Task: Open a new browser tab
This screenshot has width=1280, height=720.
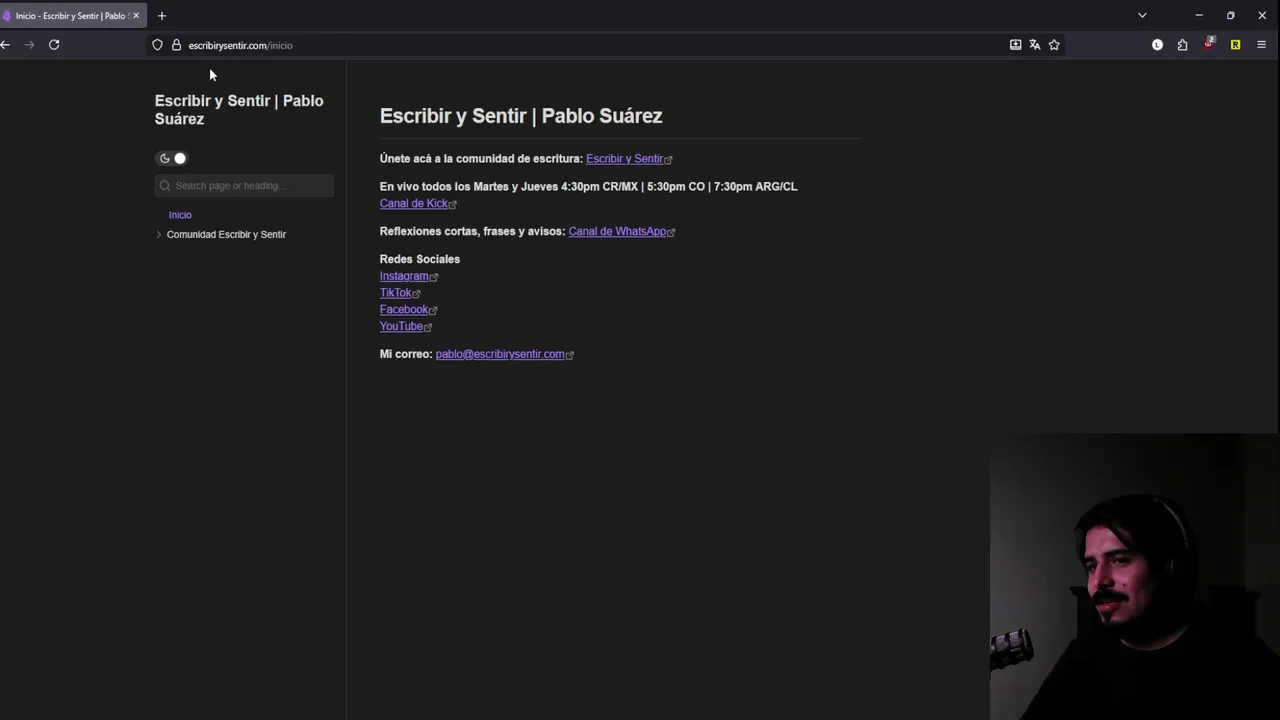Action: 162,16
